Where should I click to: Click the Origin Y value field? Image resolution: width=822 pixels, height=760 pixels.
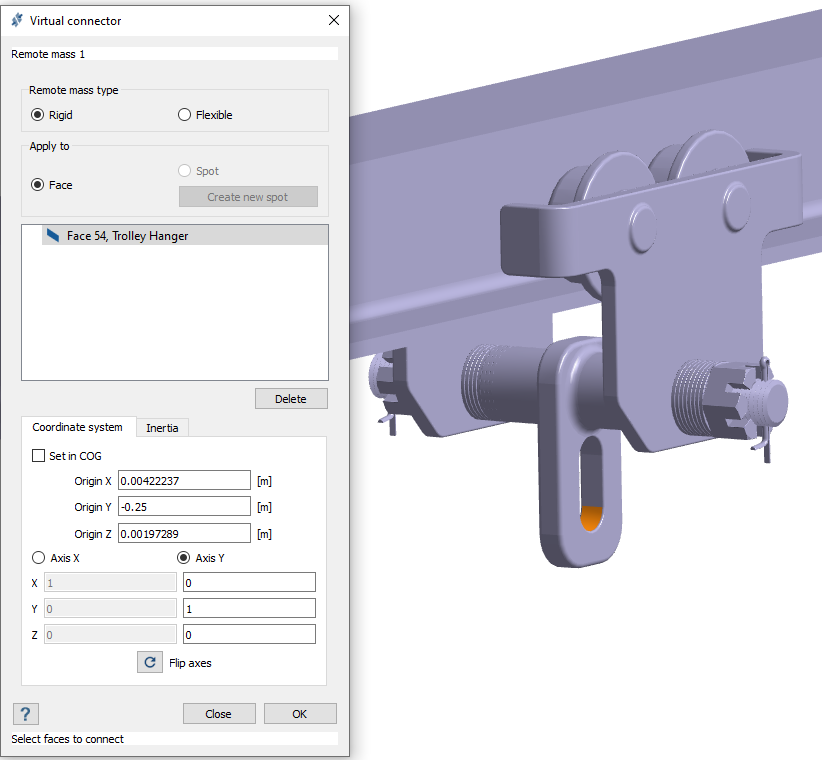tap(184, 507)
